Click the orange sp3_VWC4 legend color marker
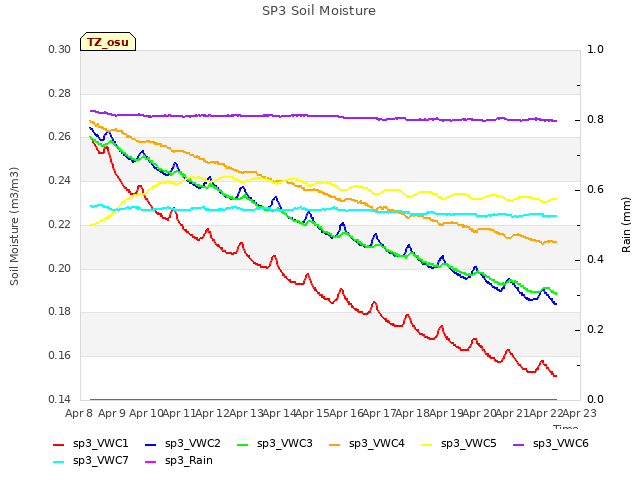Viewport: 640px width, 480px height. 335,444
